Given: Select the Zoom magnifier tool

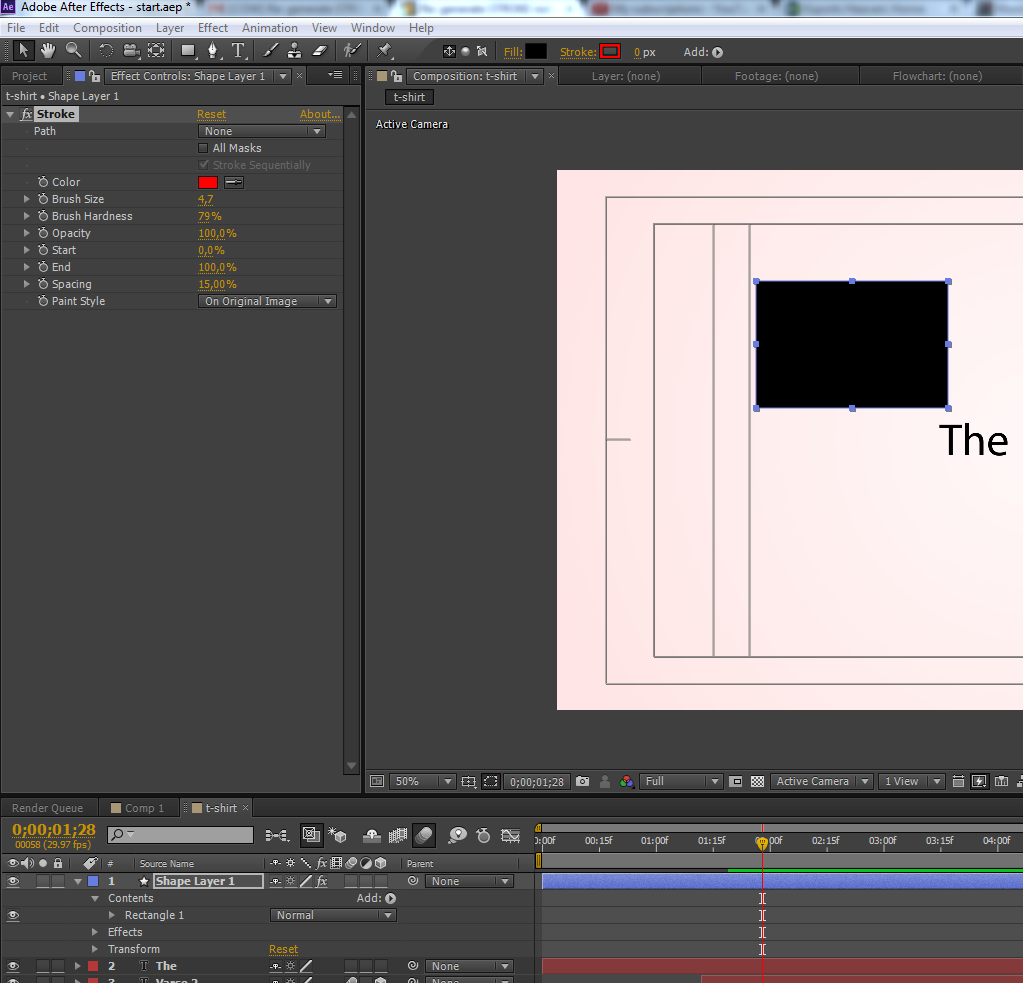Looking at the screenshot, I should 73,51.
